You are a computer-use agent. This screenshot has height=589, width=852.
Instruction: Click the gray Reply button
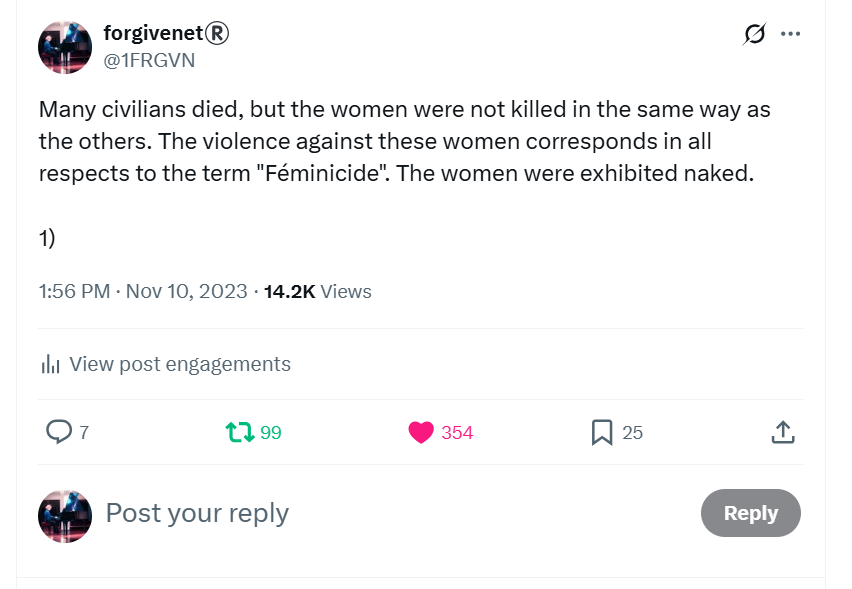click(750, 513)
